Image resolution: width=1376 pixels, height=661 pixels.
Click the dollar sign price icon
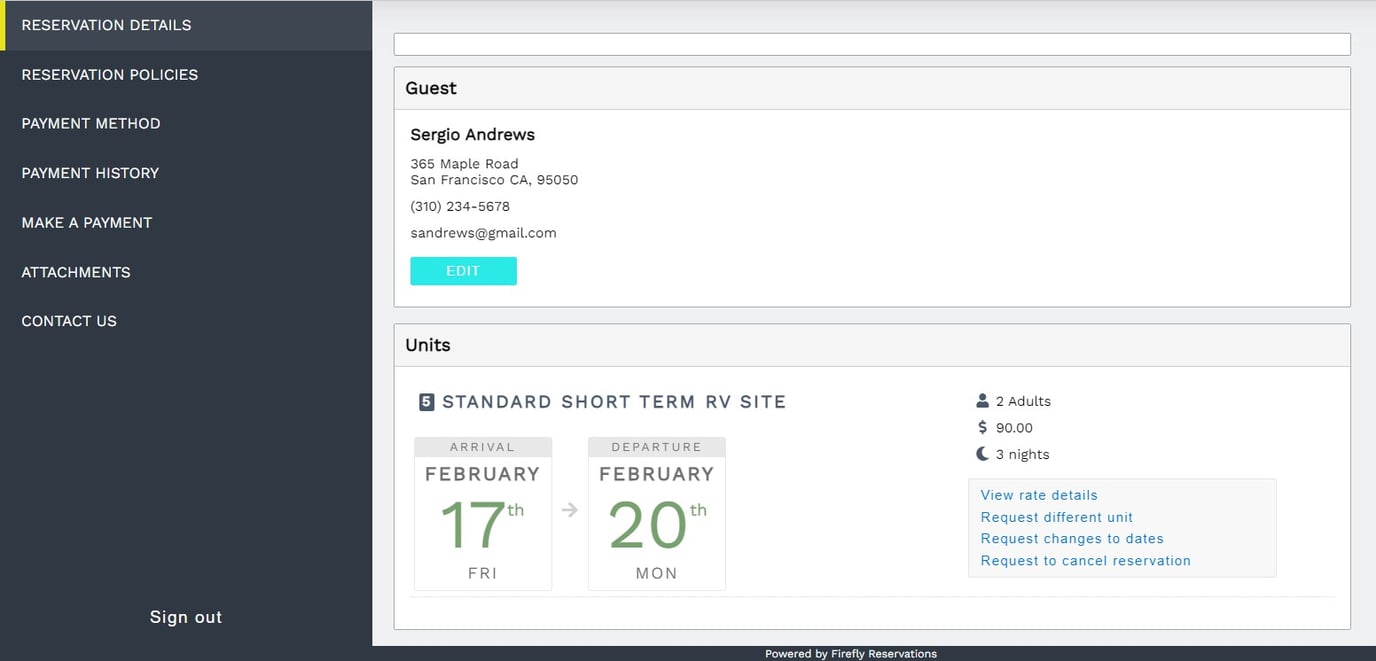(x=982, y=428)
